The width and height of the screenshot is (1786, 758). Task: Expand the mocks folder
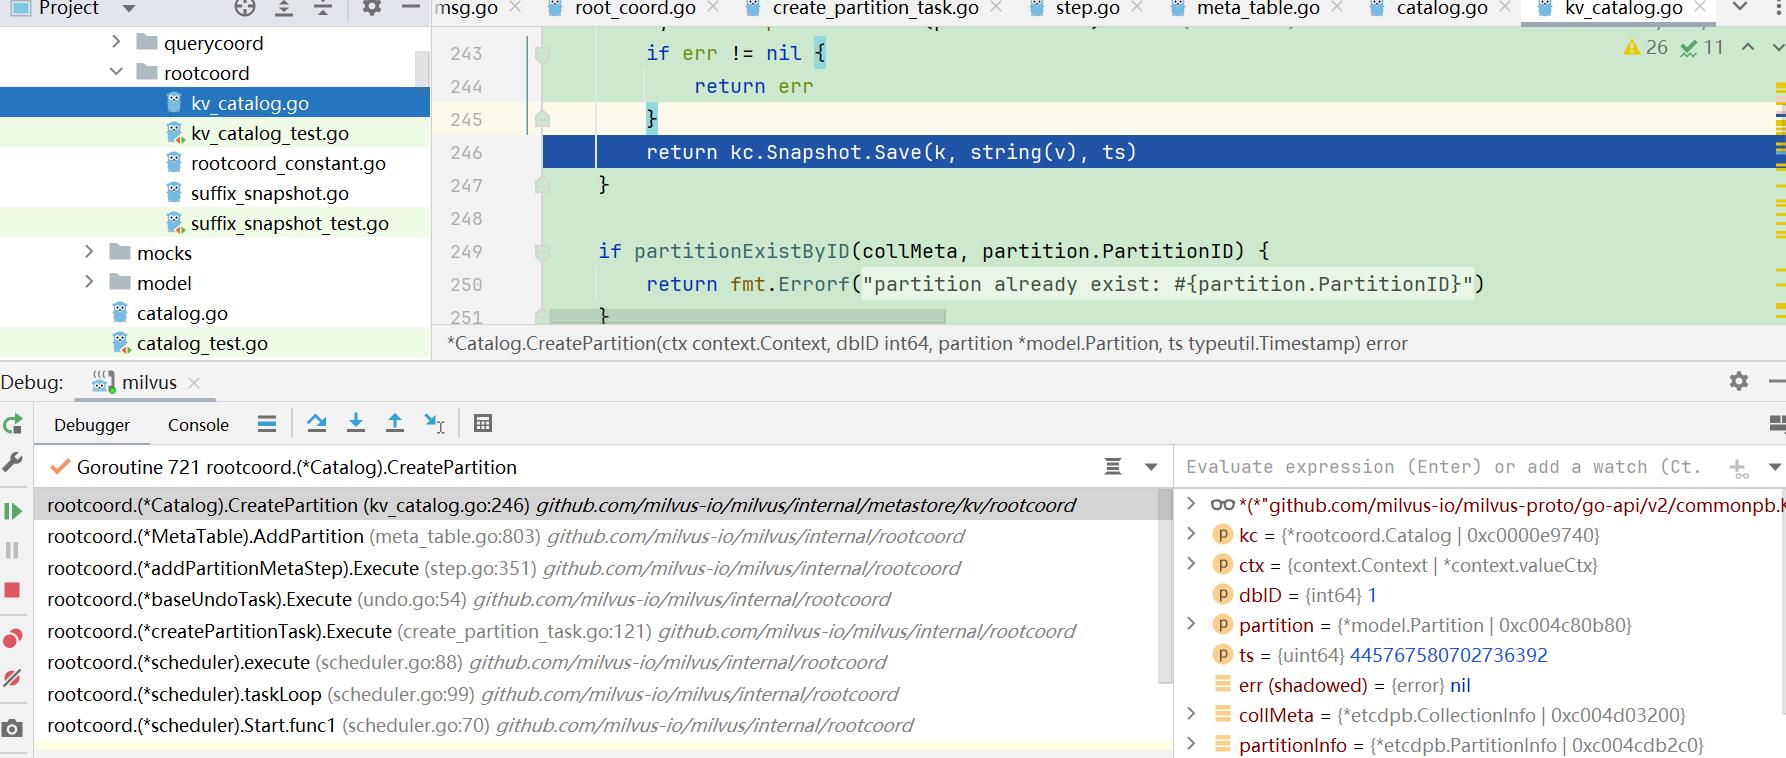tap(89, 252)
